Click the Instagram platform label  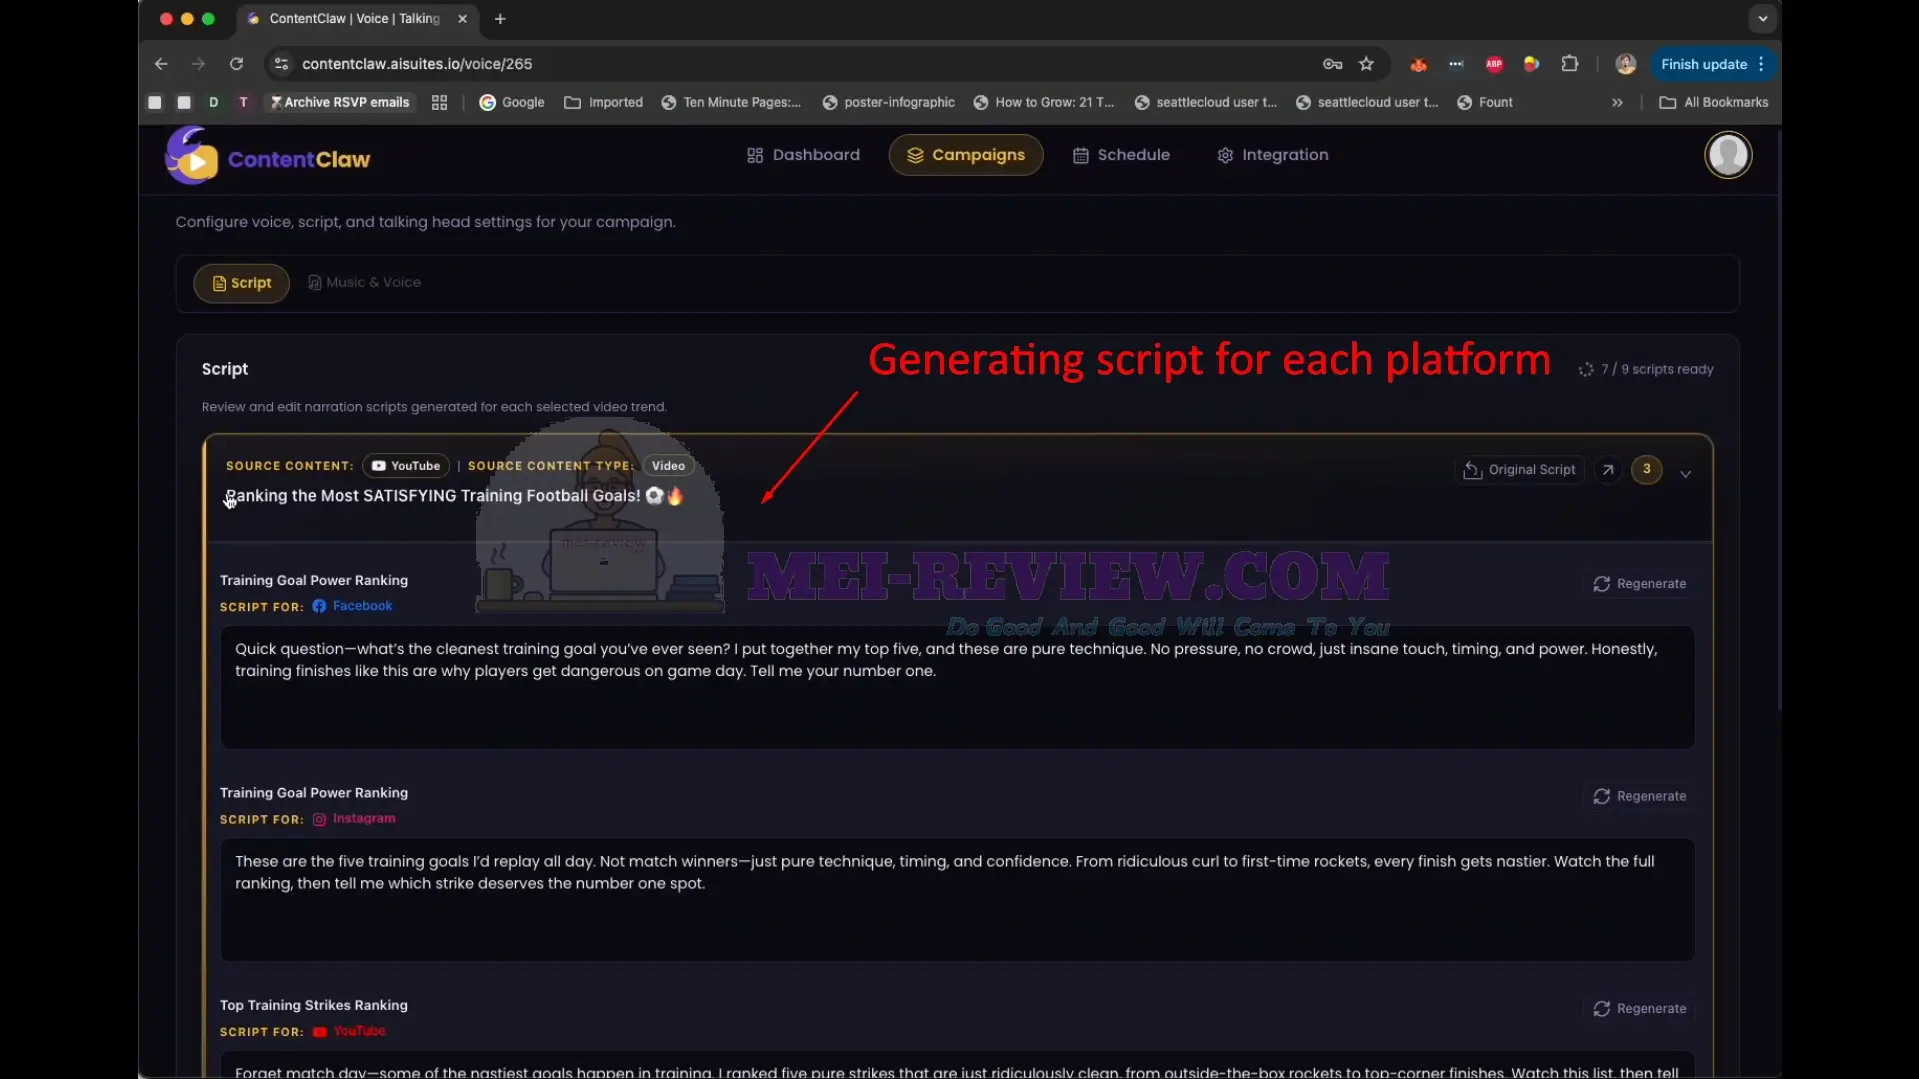(x=354, y=819)
